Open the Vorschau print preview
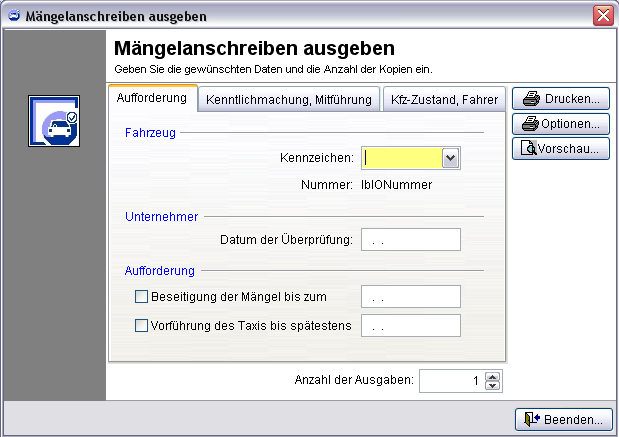The height and width of the screenshot is (437, 619). coord(561,149)
